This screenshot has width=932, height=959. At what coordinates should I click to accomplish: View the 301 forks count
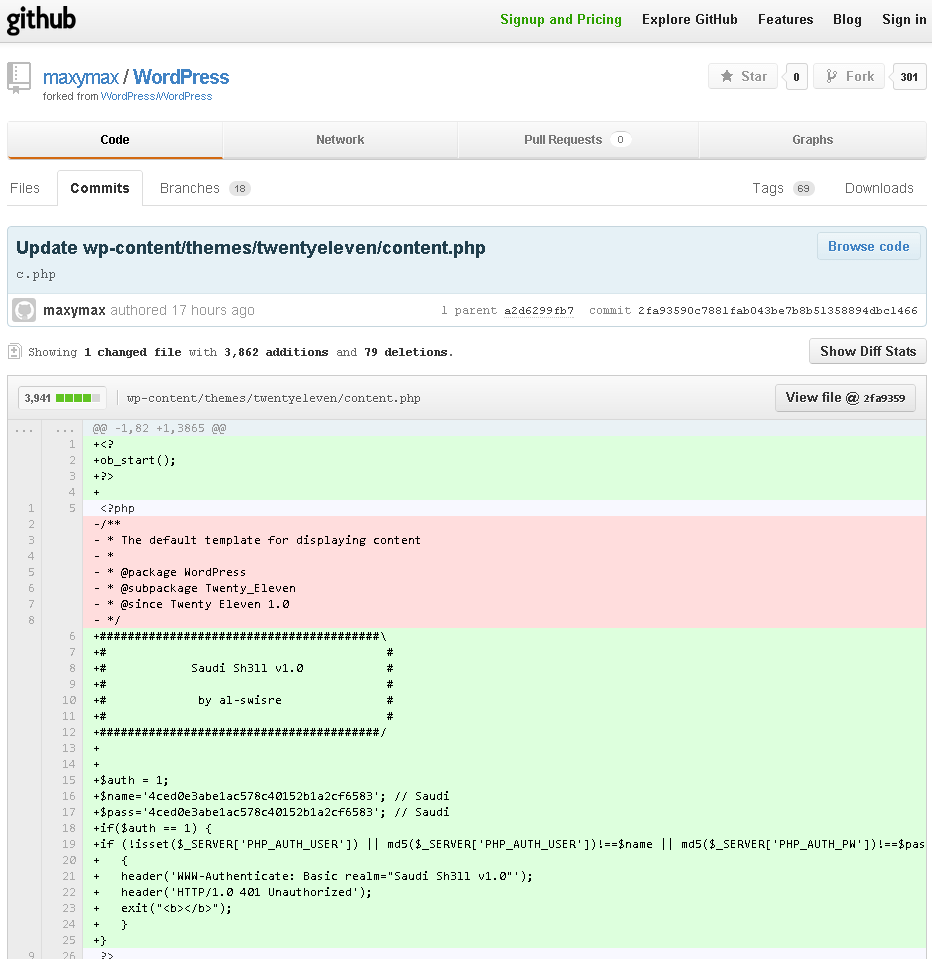pos(909,77)
